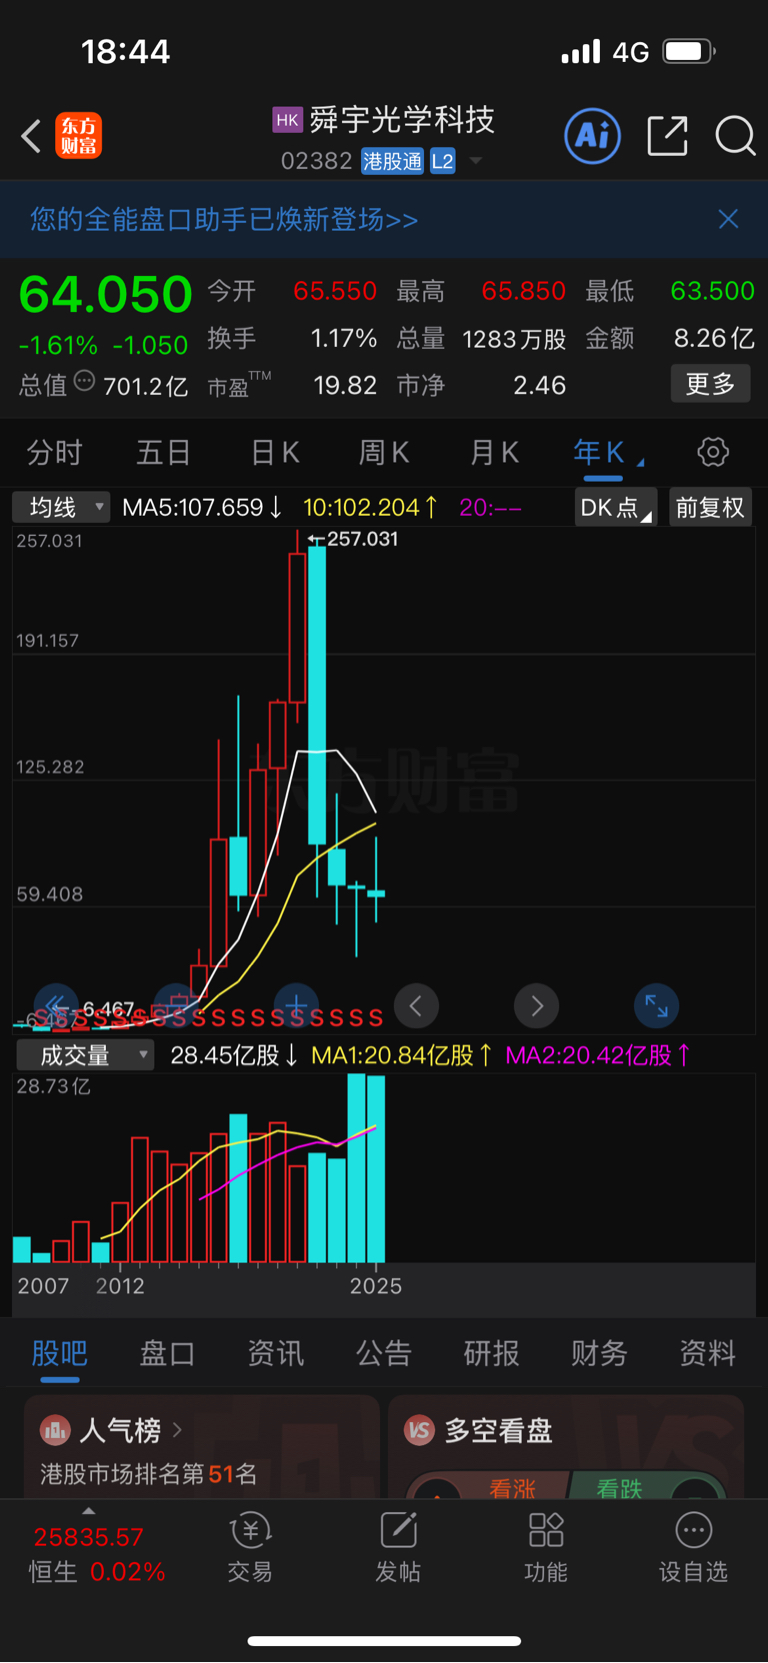The image size is (768, 1663).
Task: Switch to 月K chart tab
Action: [495, 453]
